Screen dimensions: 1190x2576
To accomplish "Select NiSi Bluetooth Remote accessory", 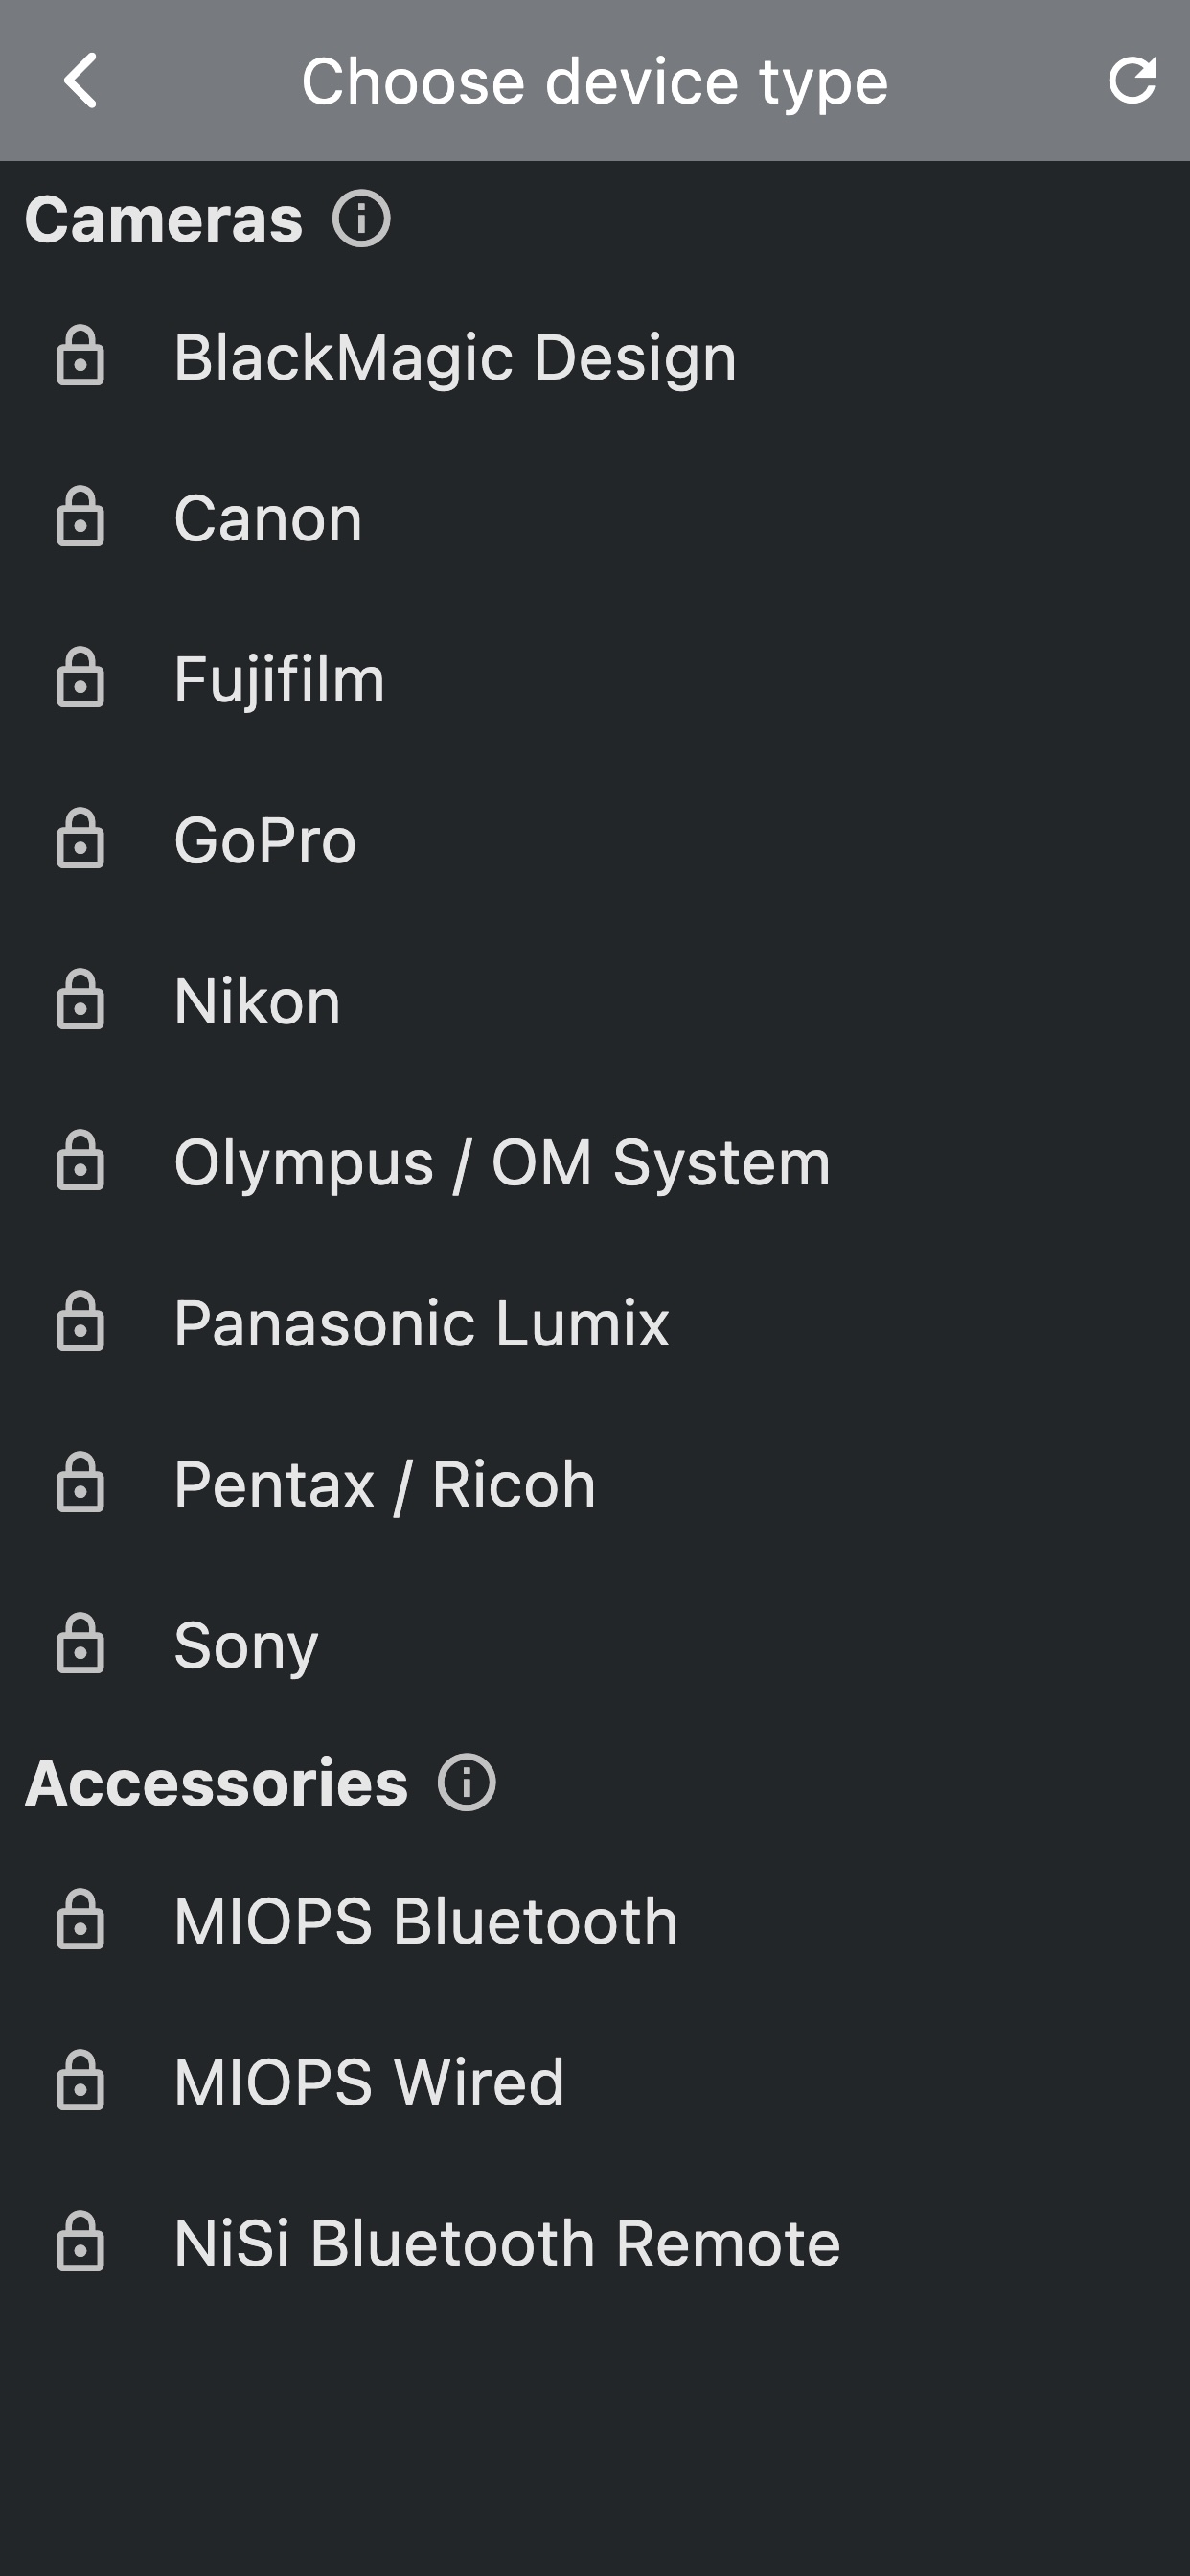I will click(x=507, y=2243).
